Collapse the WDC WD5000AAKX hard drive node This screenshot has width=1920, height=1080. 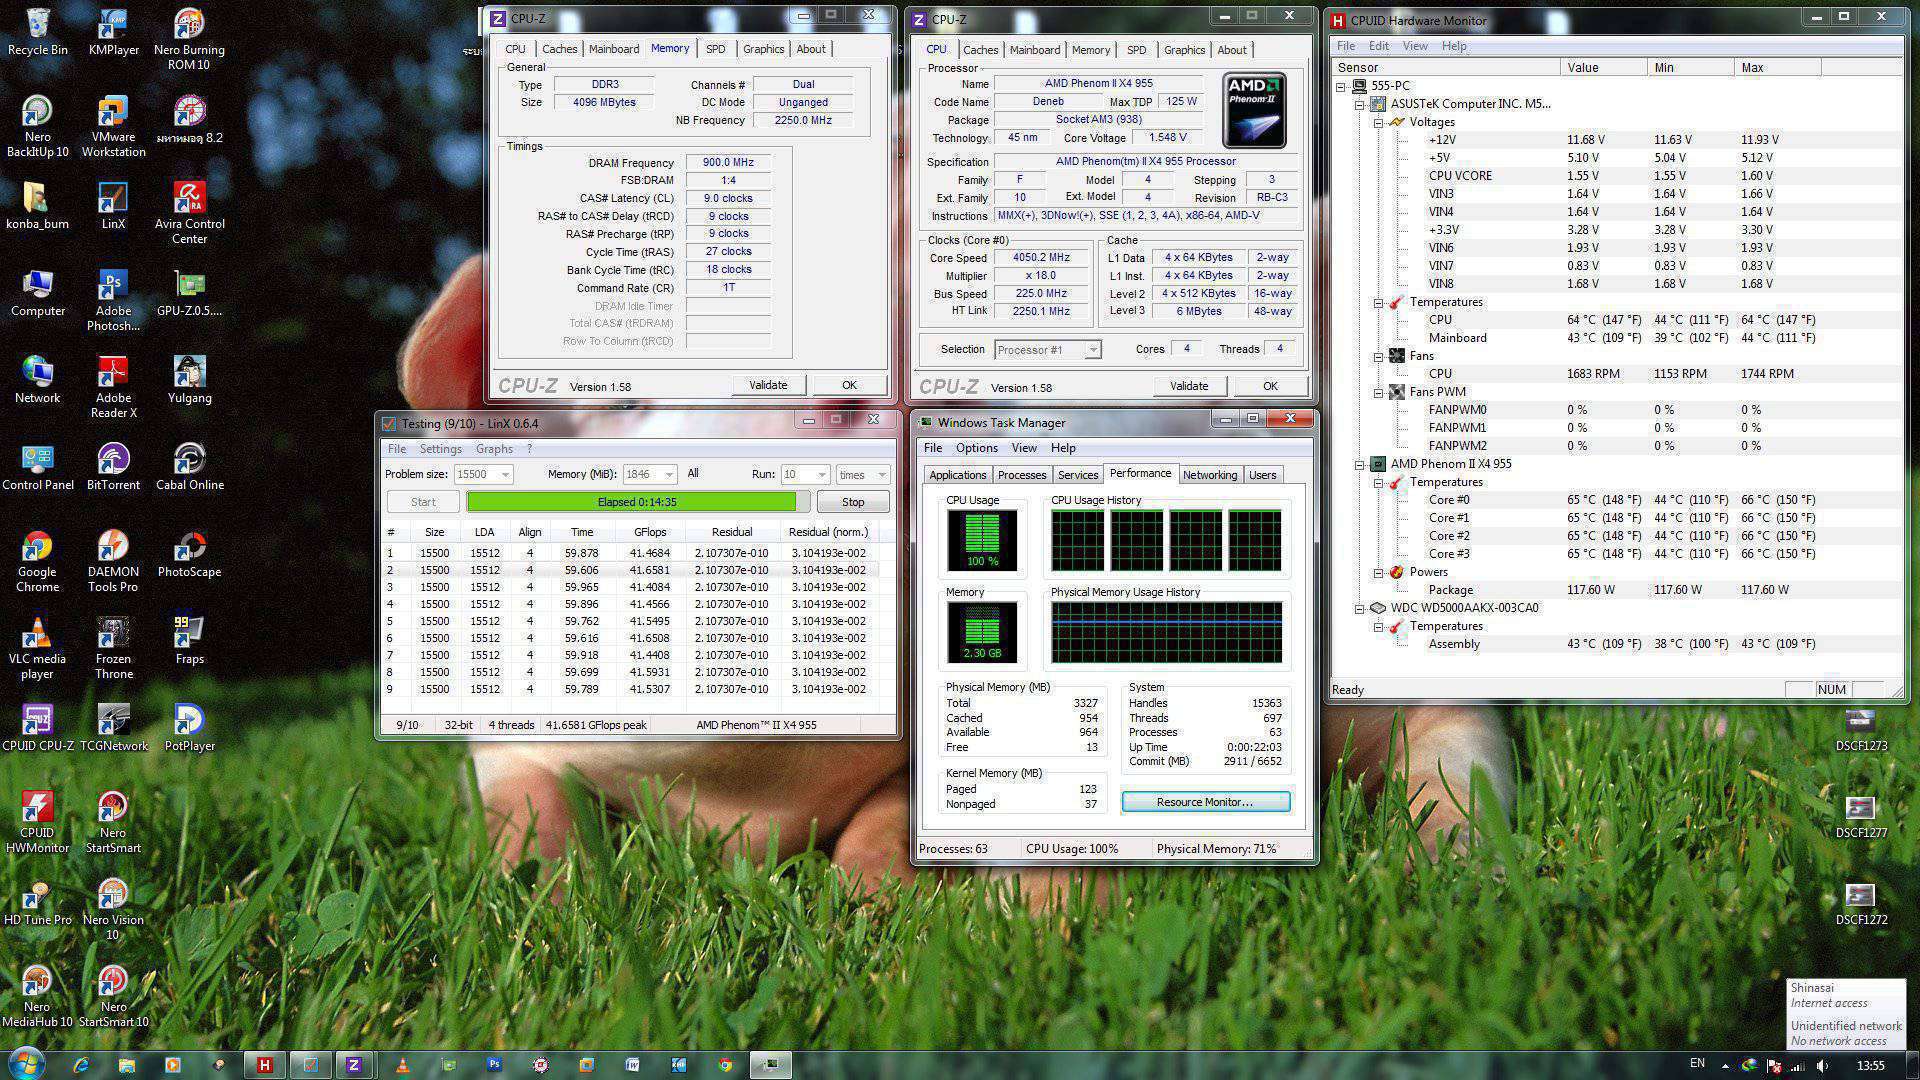pyautogui.click(x=1359, y=608)
